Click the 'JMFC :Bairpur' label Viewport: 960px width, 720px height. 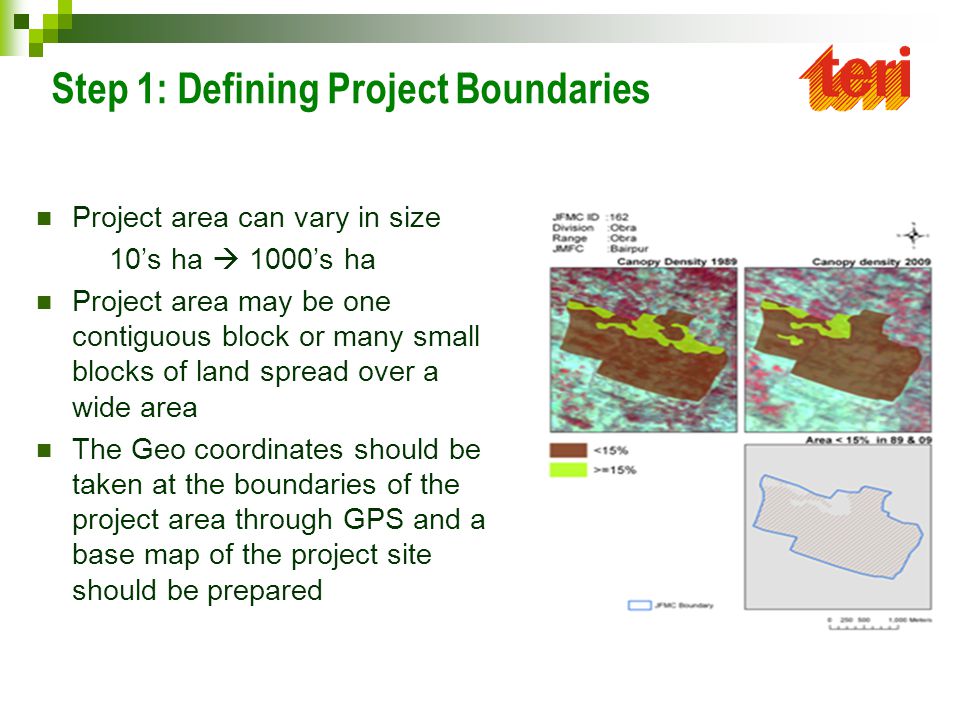(600, 249)
